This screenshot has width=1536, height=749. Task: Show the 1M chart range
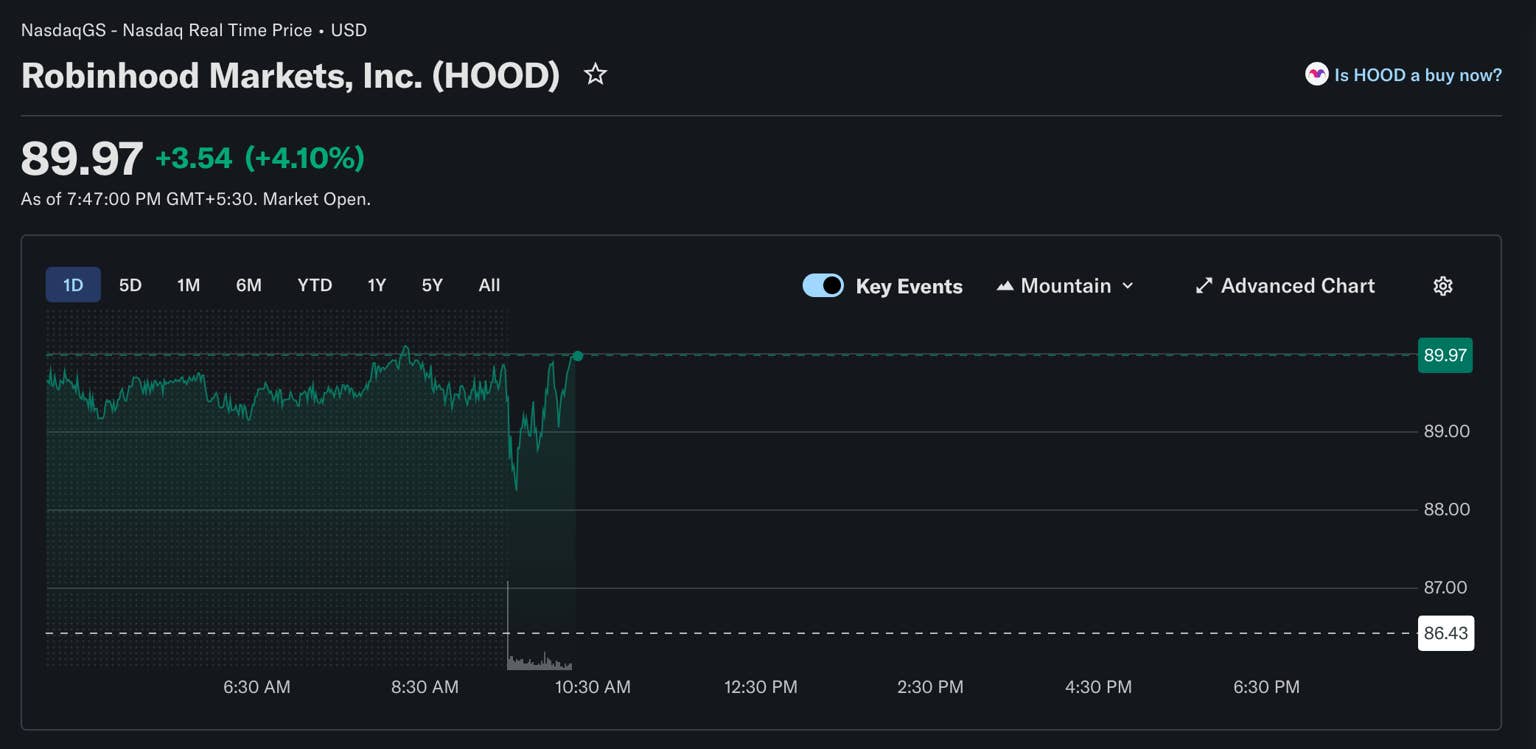pyautogui.click(x=188, y=285)
